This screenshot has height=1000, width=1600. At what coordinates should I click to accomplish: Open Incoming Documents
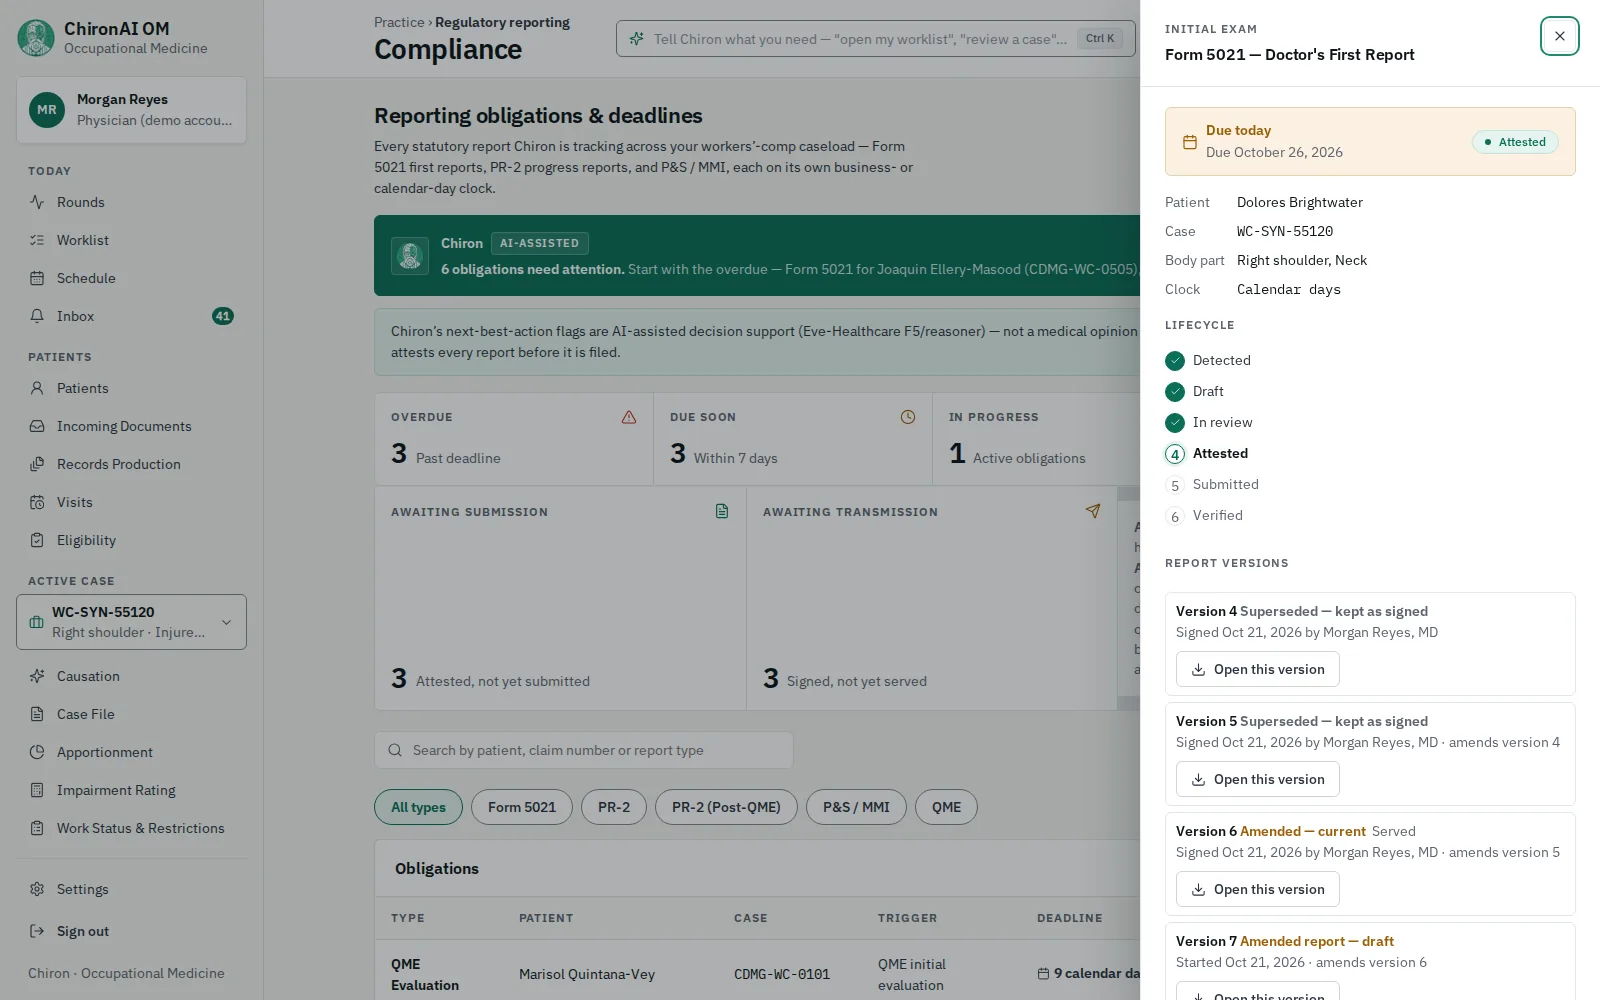pos(131,426)
